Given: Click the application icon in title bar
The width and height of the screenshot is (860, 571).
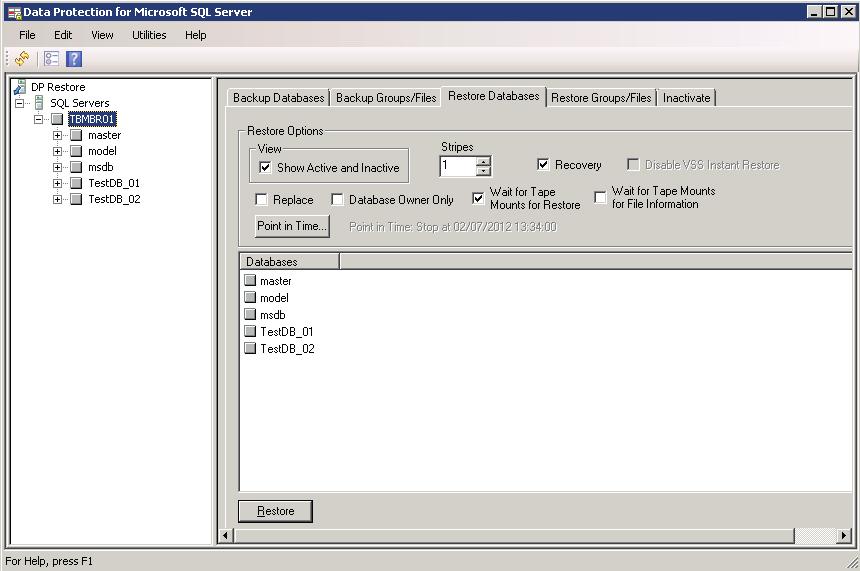Looking at the screenshot, I should 14,12.
